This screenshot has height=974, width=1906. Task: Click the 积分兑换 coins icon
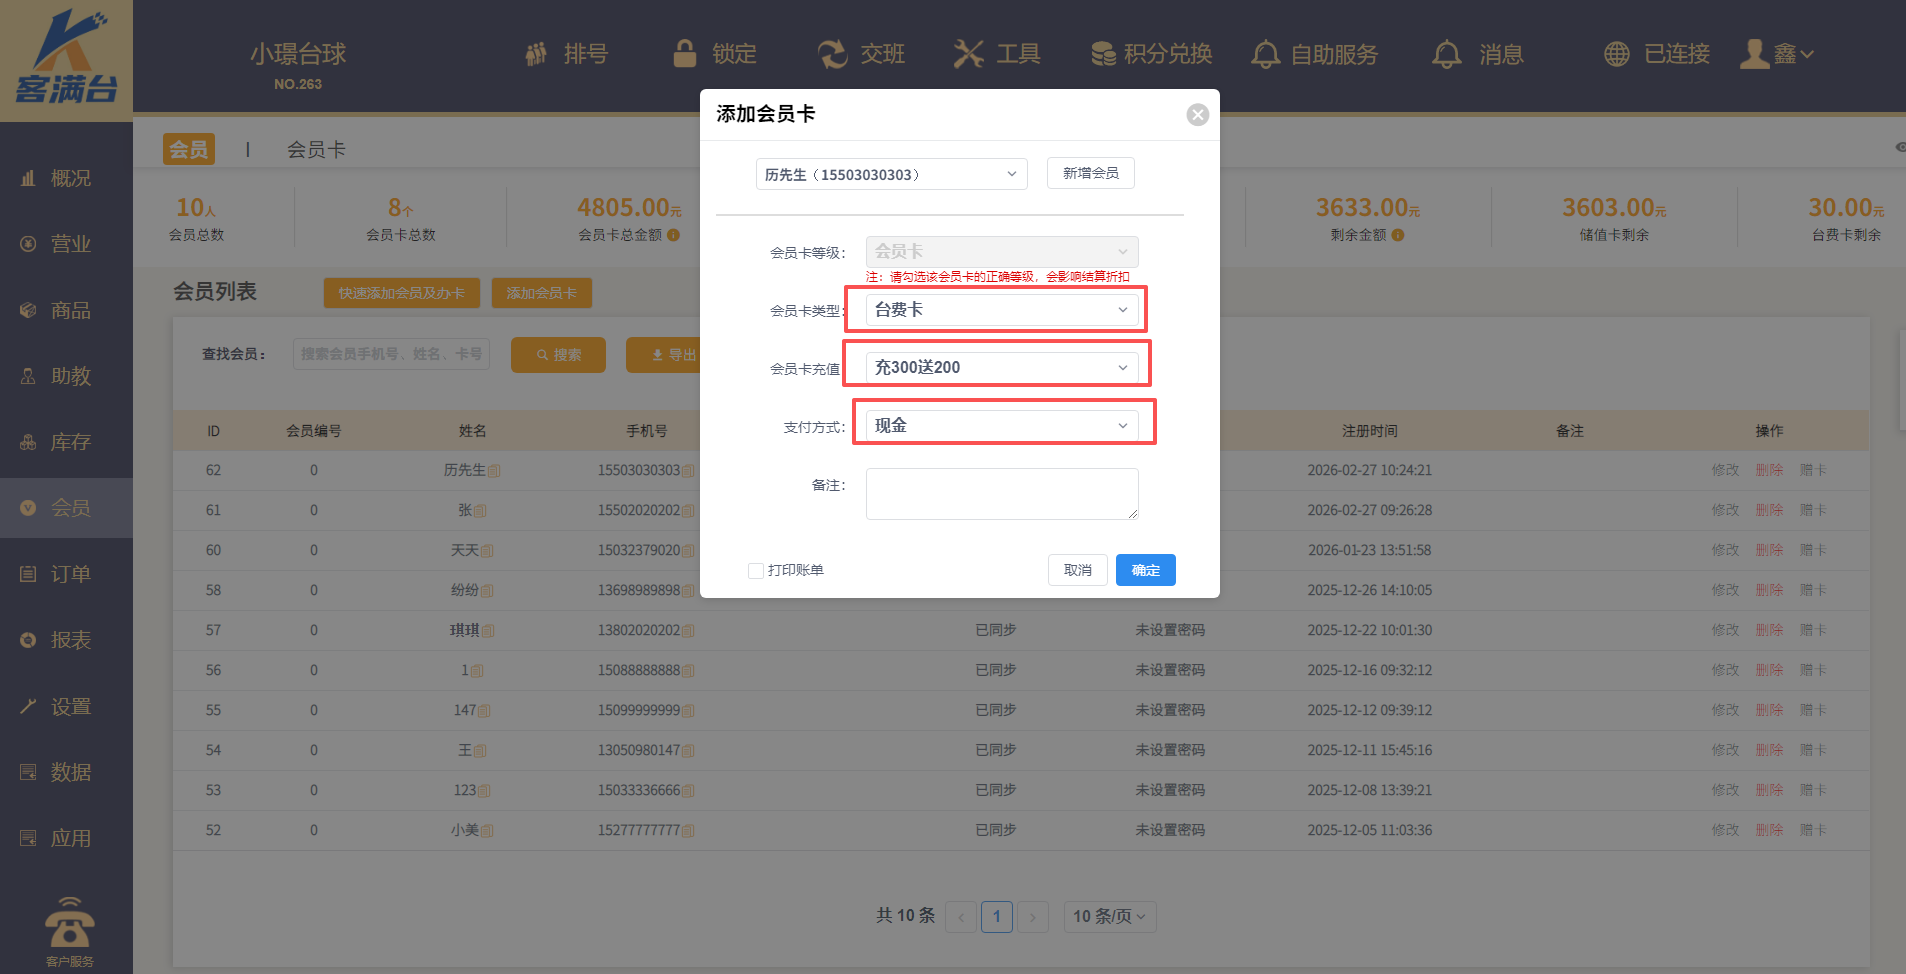(1103, 54)
